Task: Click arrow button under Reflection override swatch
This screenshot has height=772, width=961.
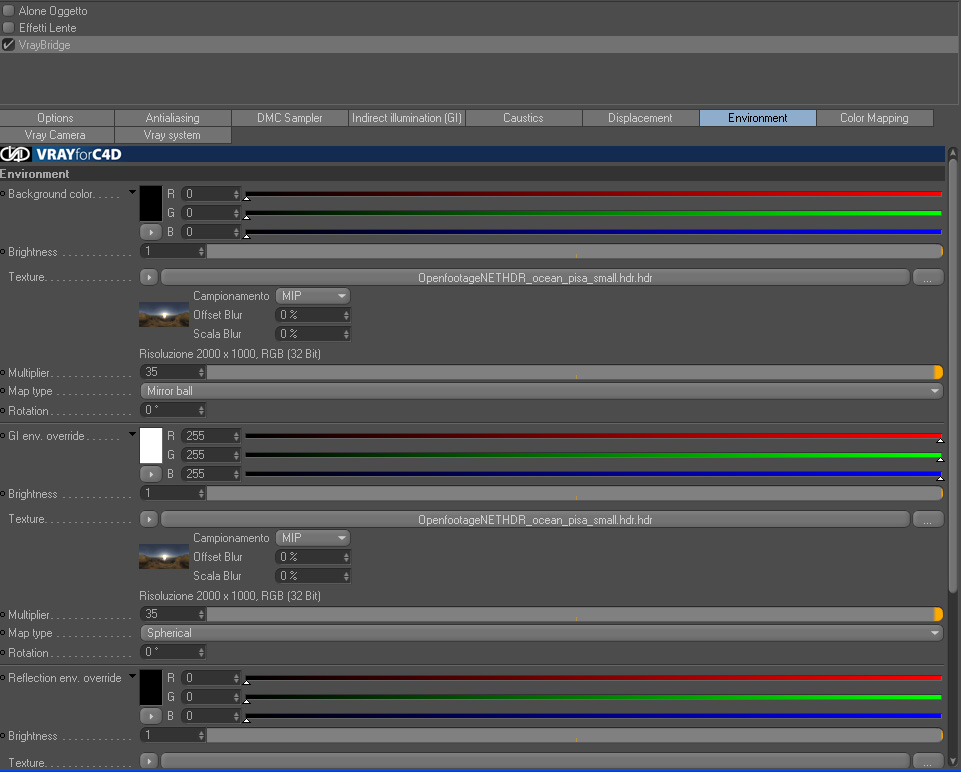Action: (151, 716)
